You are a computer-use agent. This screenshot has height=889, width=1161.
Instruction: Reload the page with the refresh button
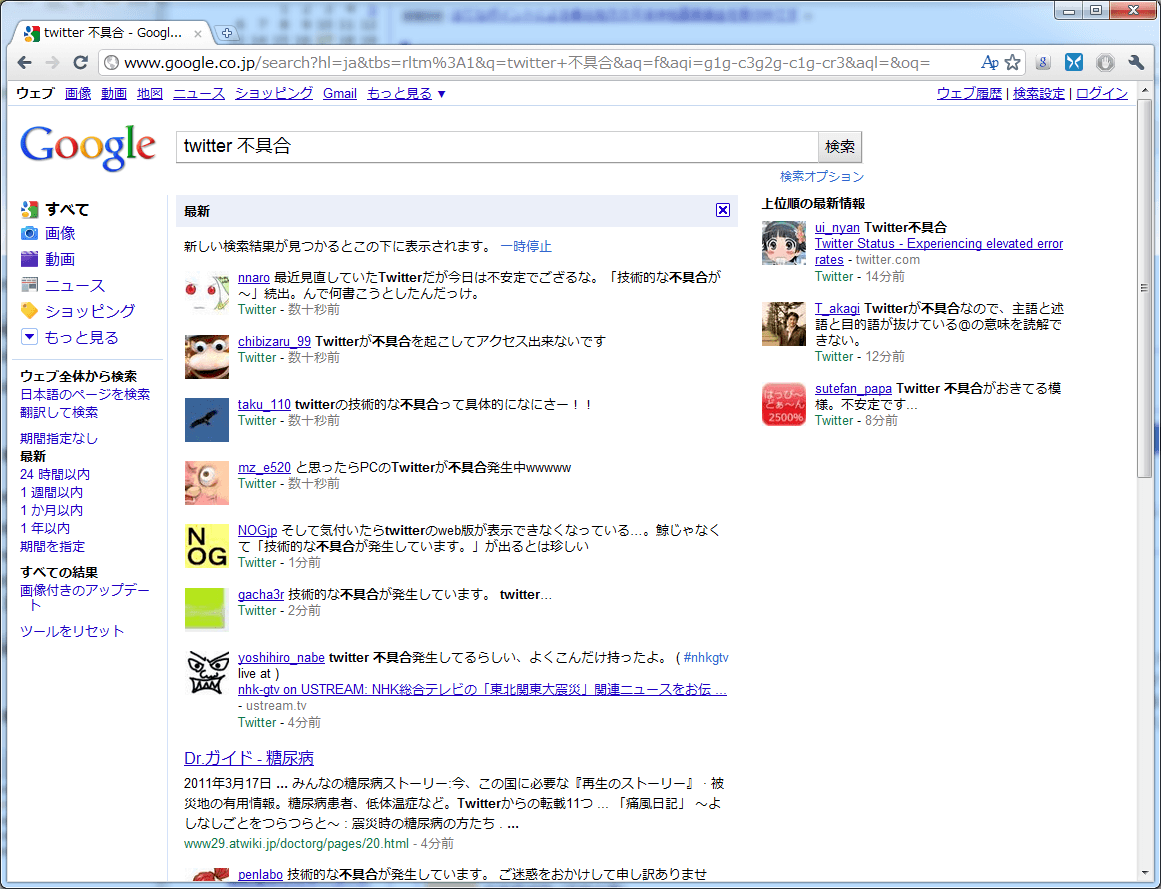(x=81, y=62)
